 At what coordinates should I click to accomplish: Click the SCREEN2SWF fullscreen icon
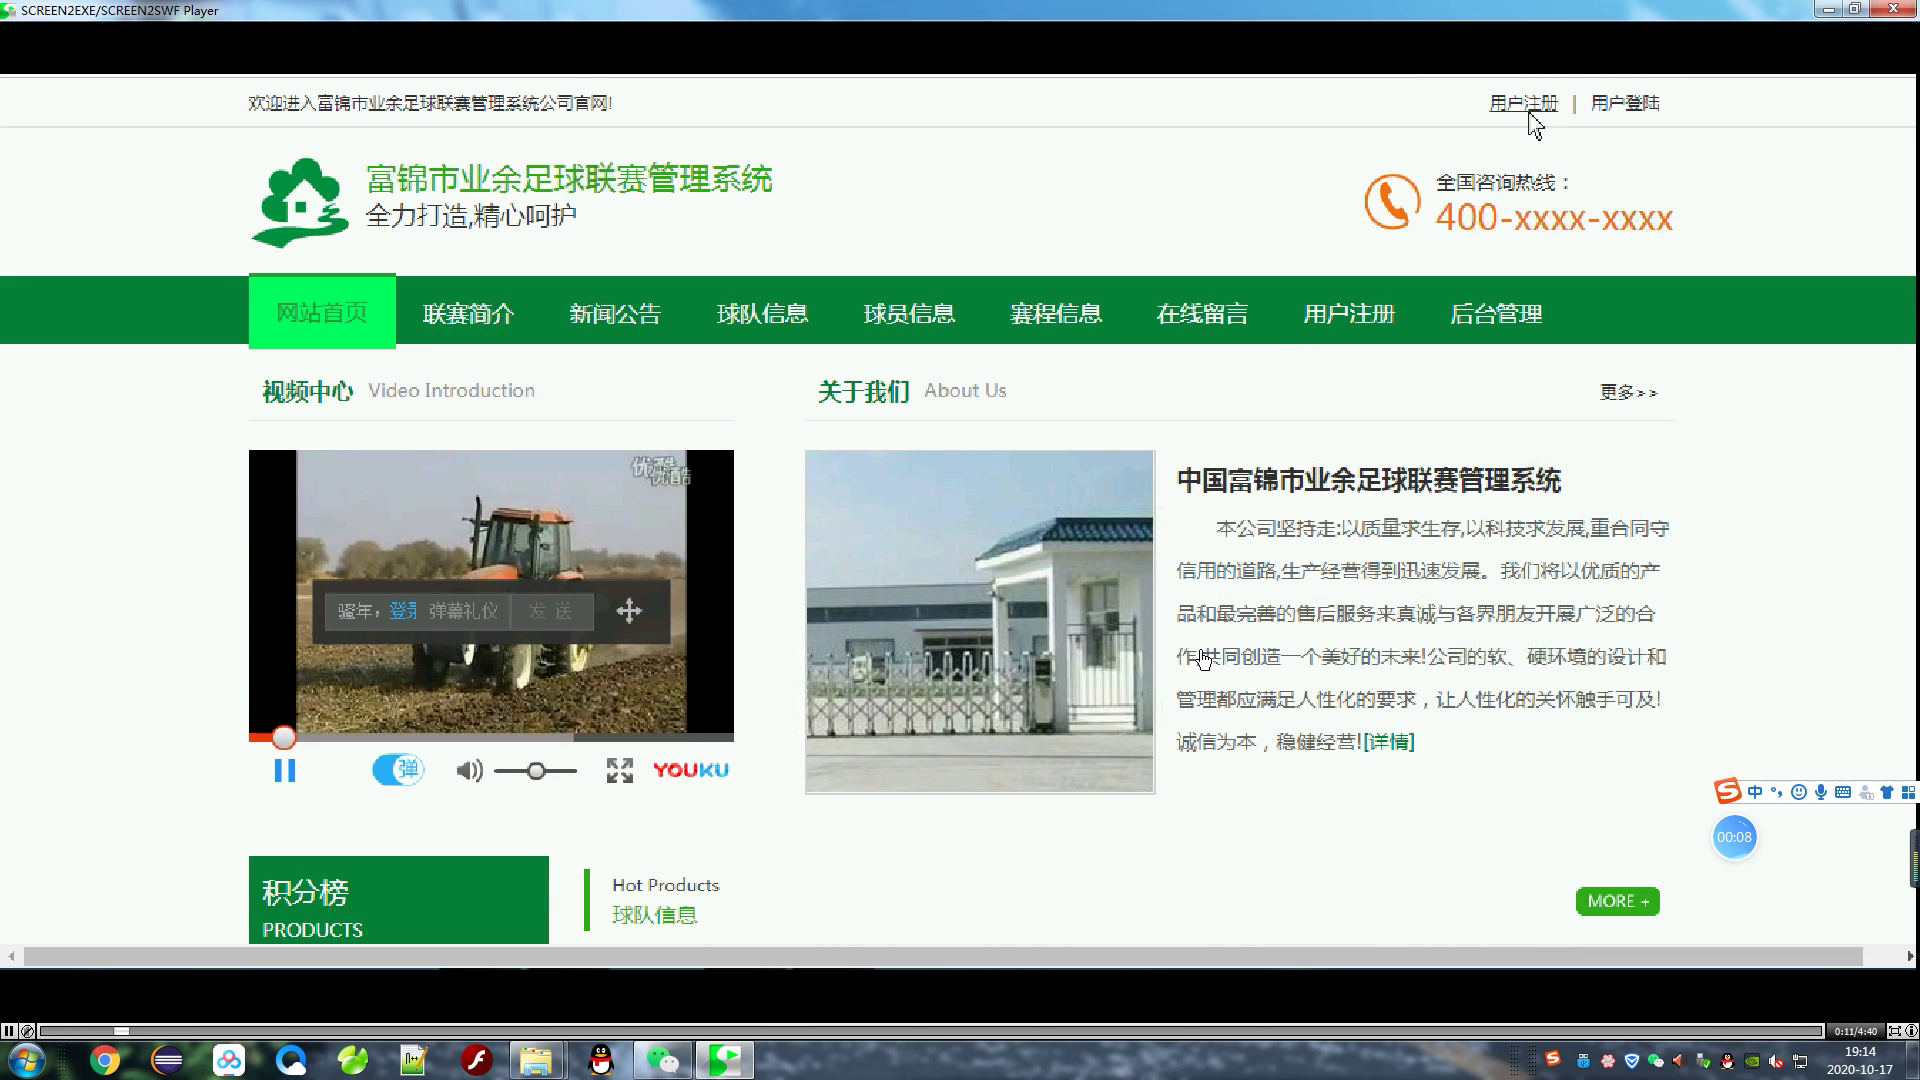tap(1894, 1031)
